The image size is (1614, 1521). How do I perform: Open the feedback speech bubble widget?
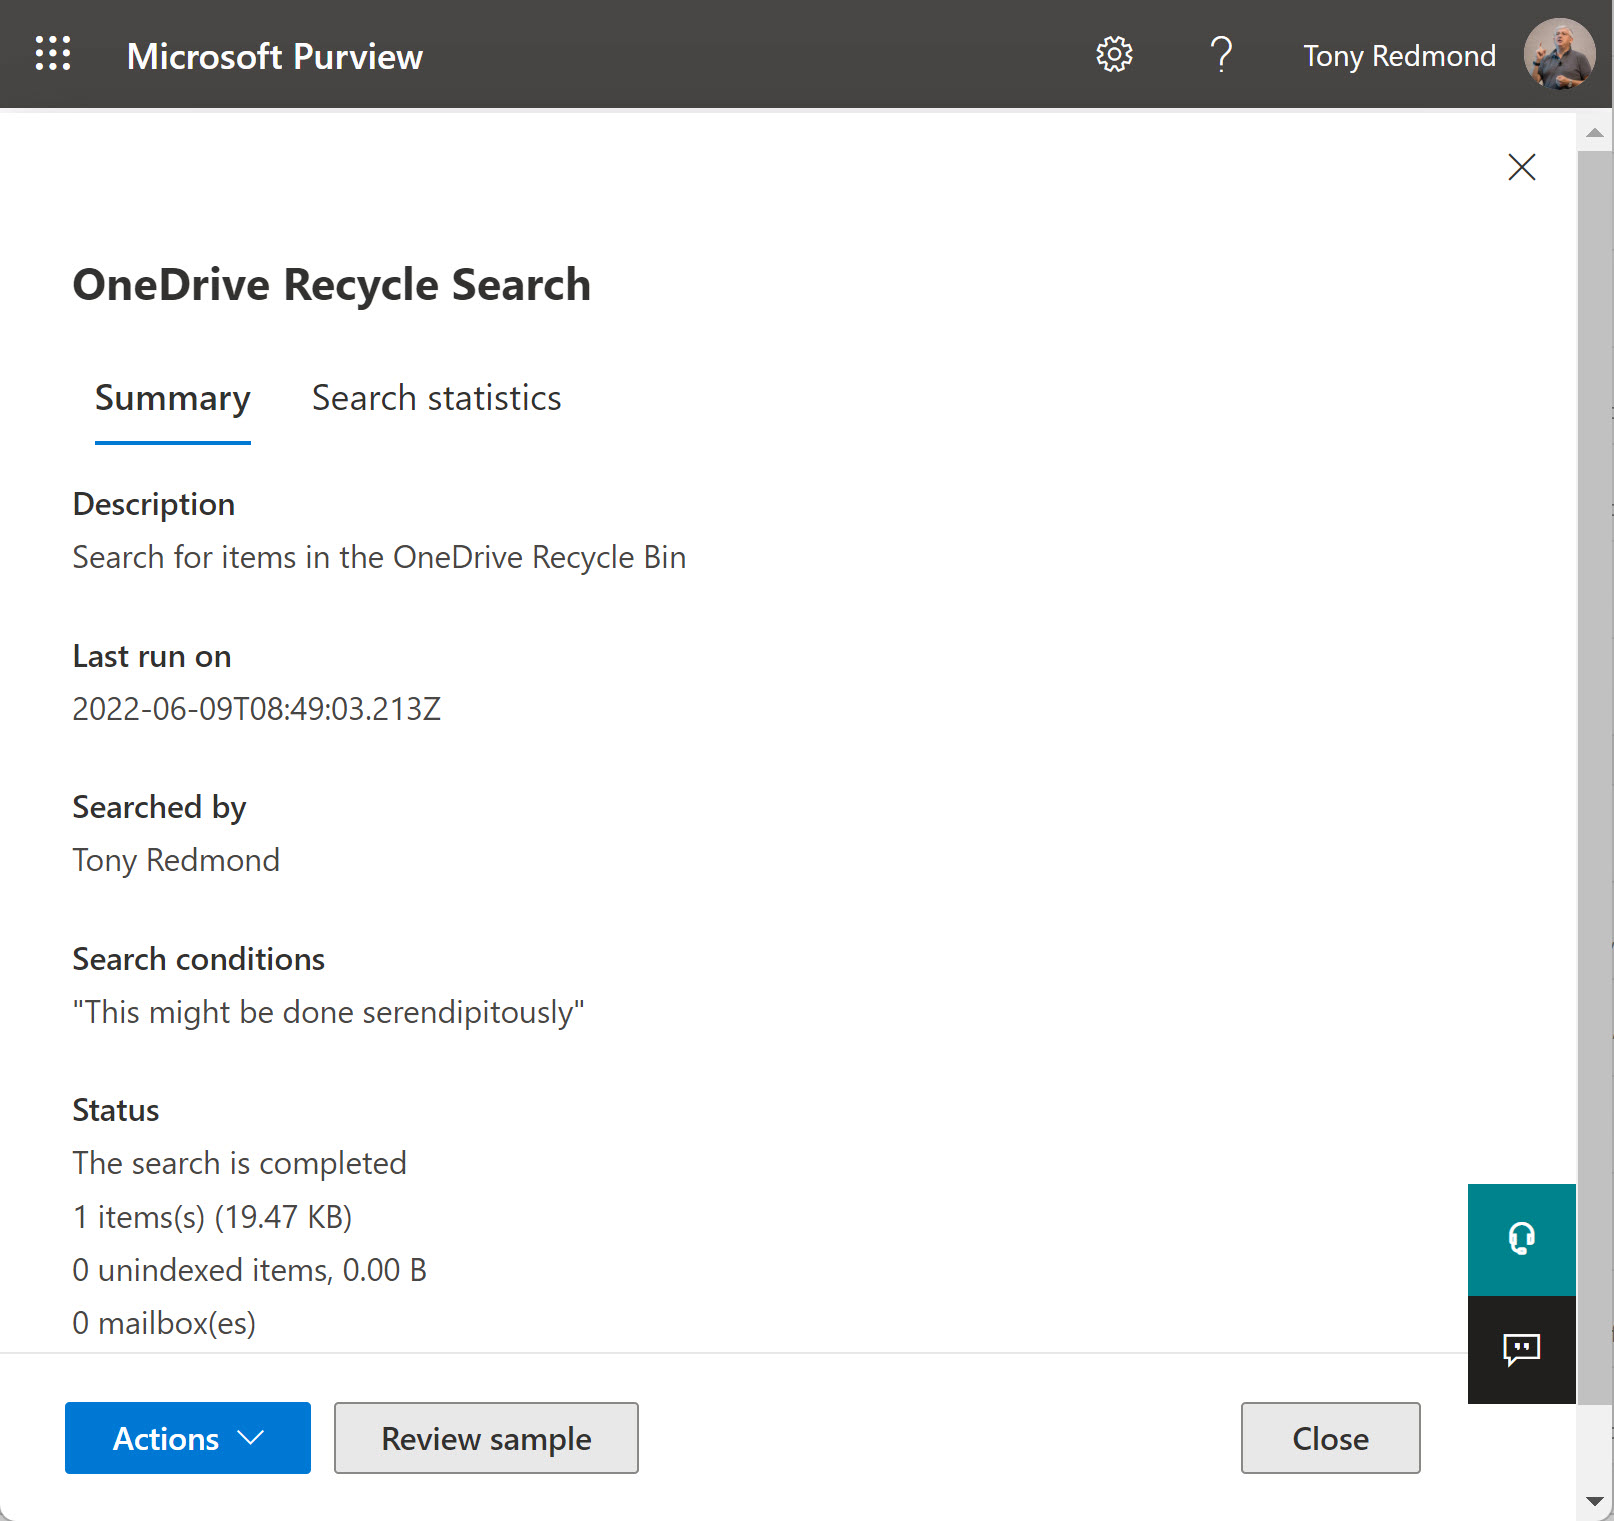(1521, 1349)
